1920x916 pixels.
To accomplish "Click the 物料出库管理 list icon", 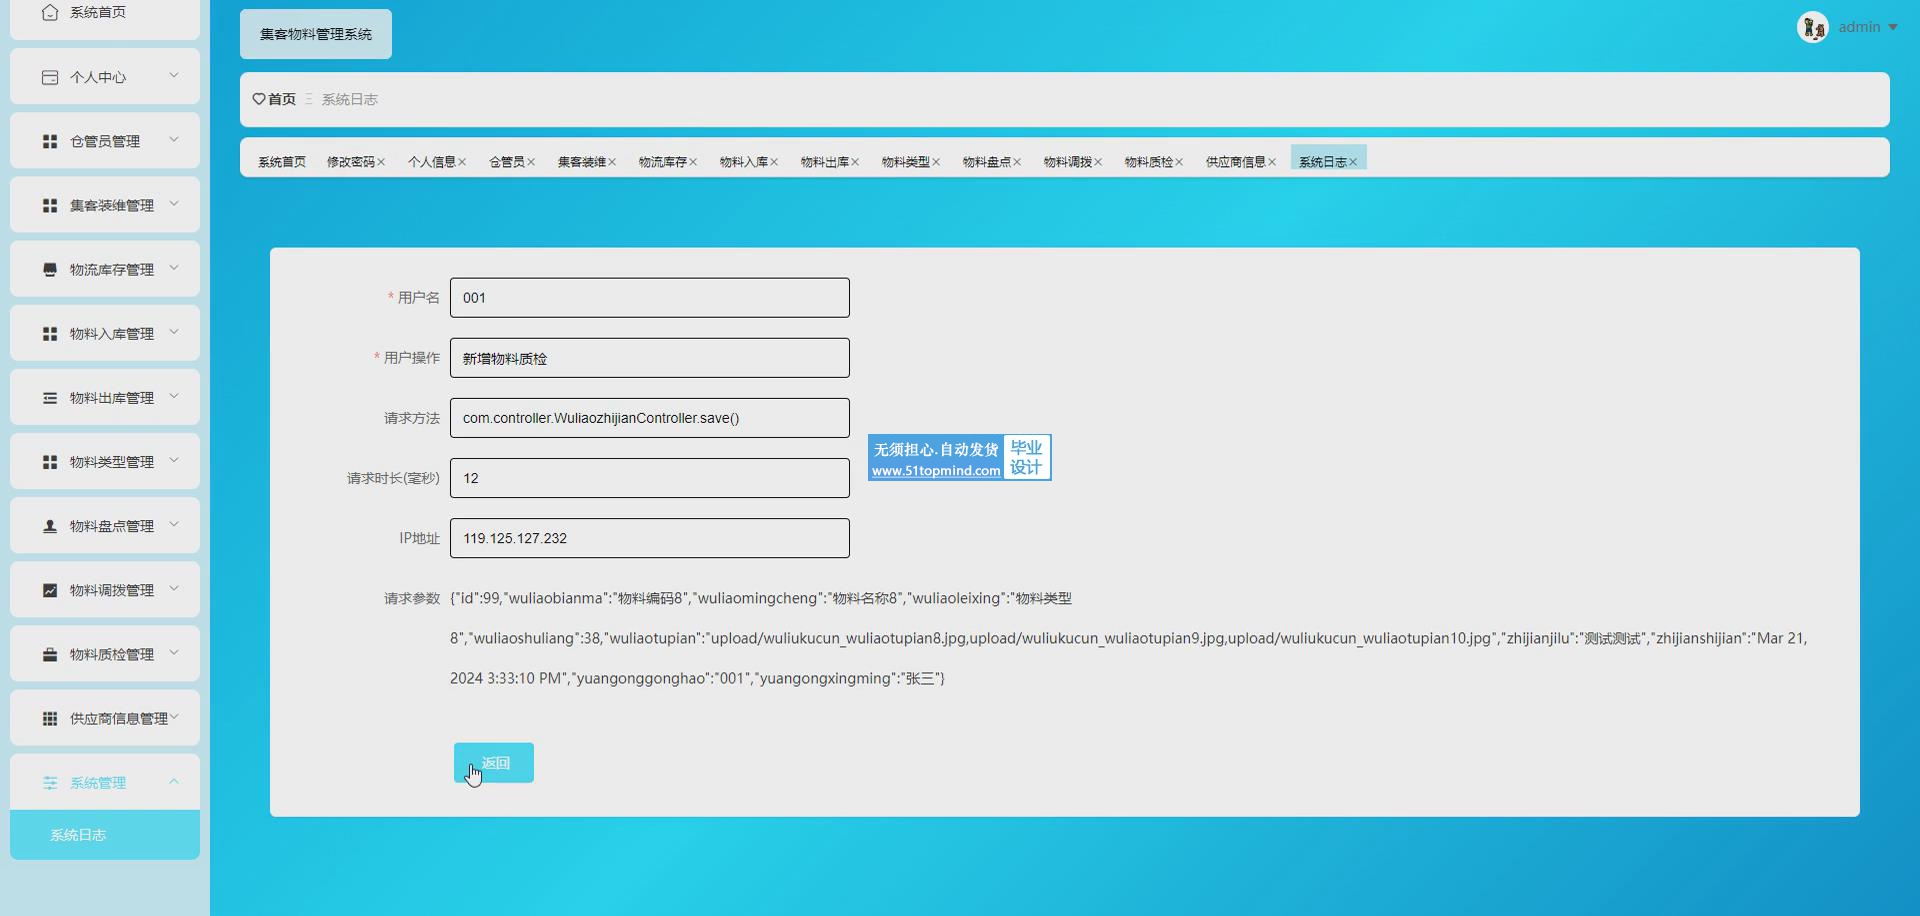I will (50, 398).
